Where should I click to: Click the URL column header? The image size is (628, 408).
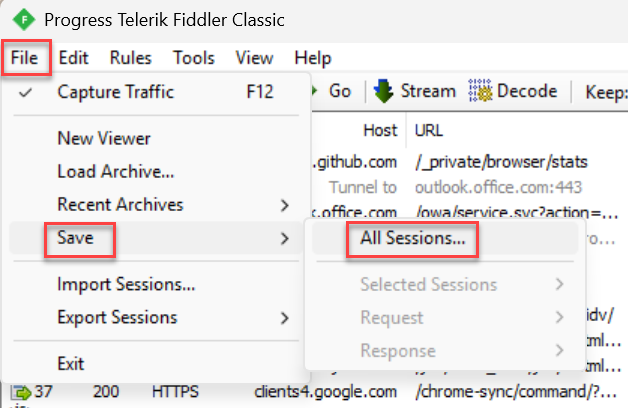[x=429, y=130]
